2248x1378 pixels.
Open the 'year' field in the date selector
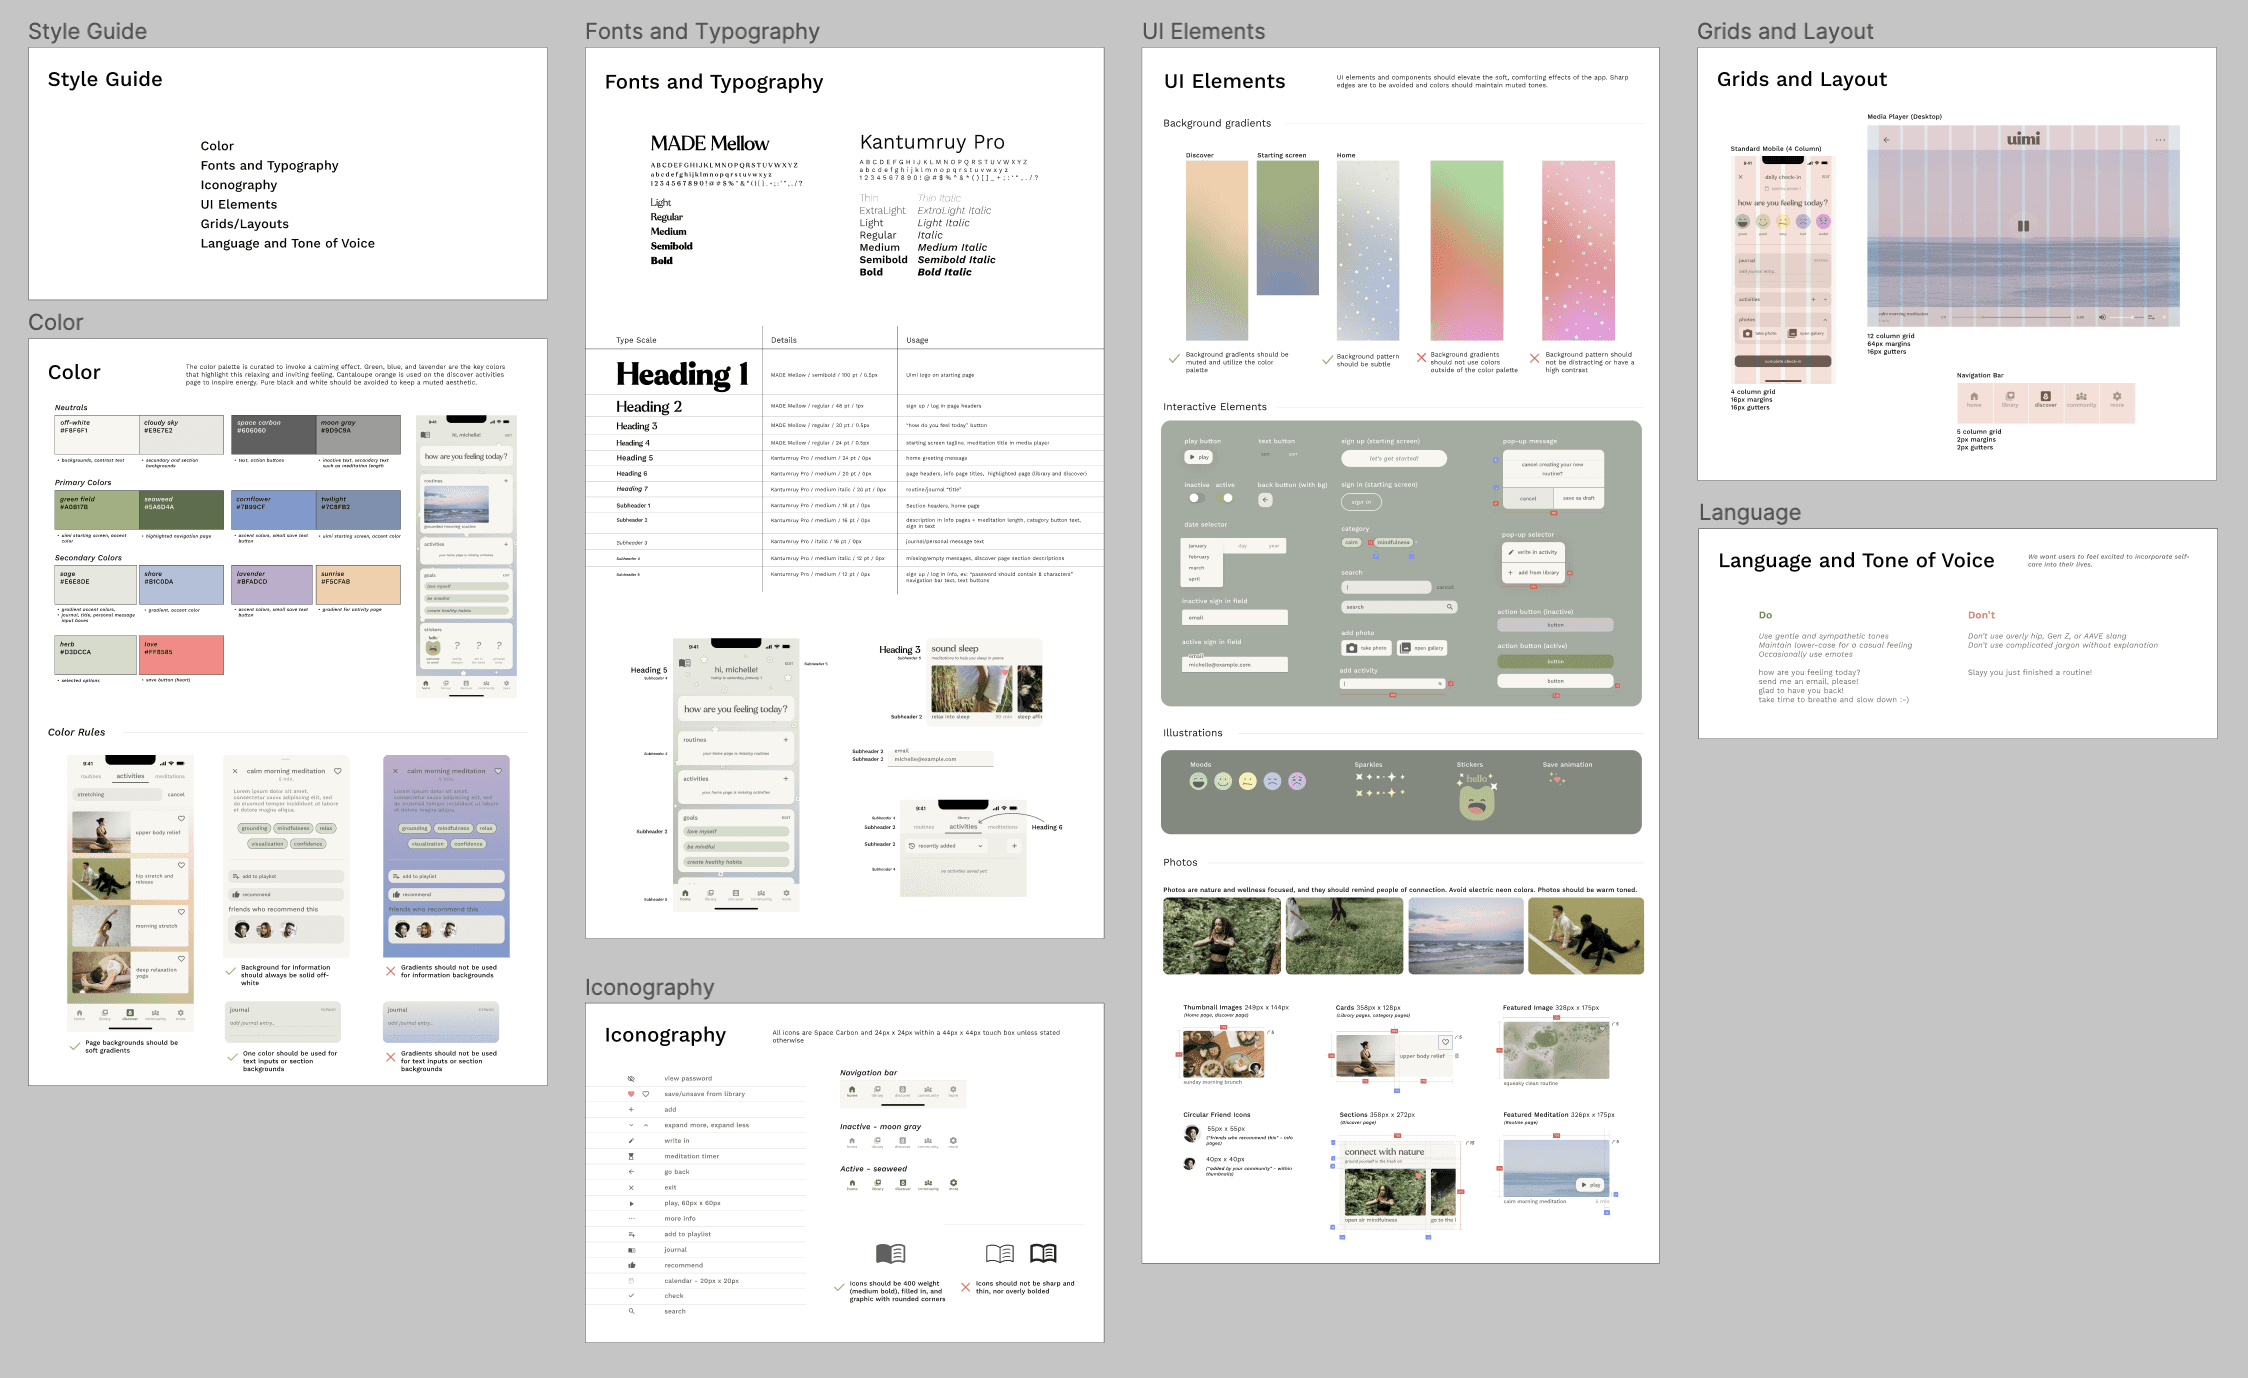[1273, 546]
